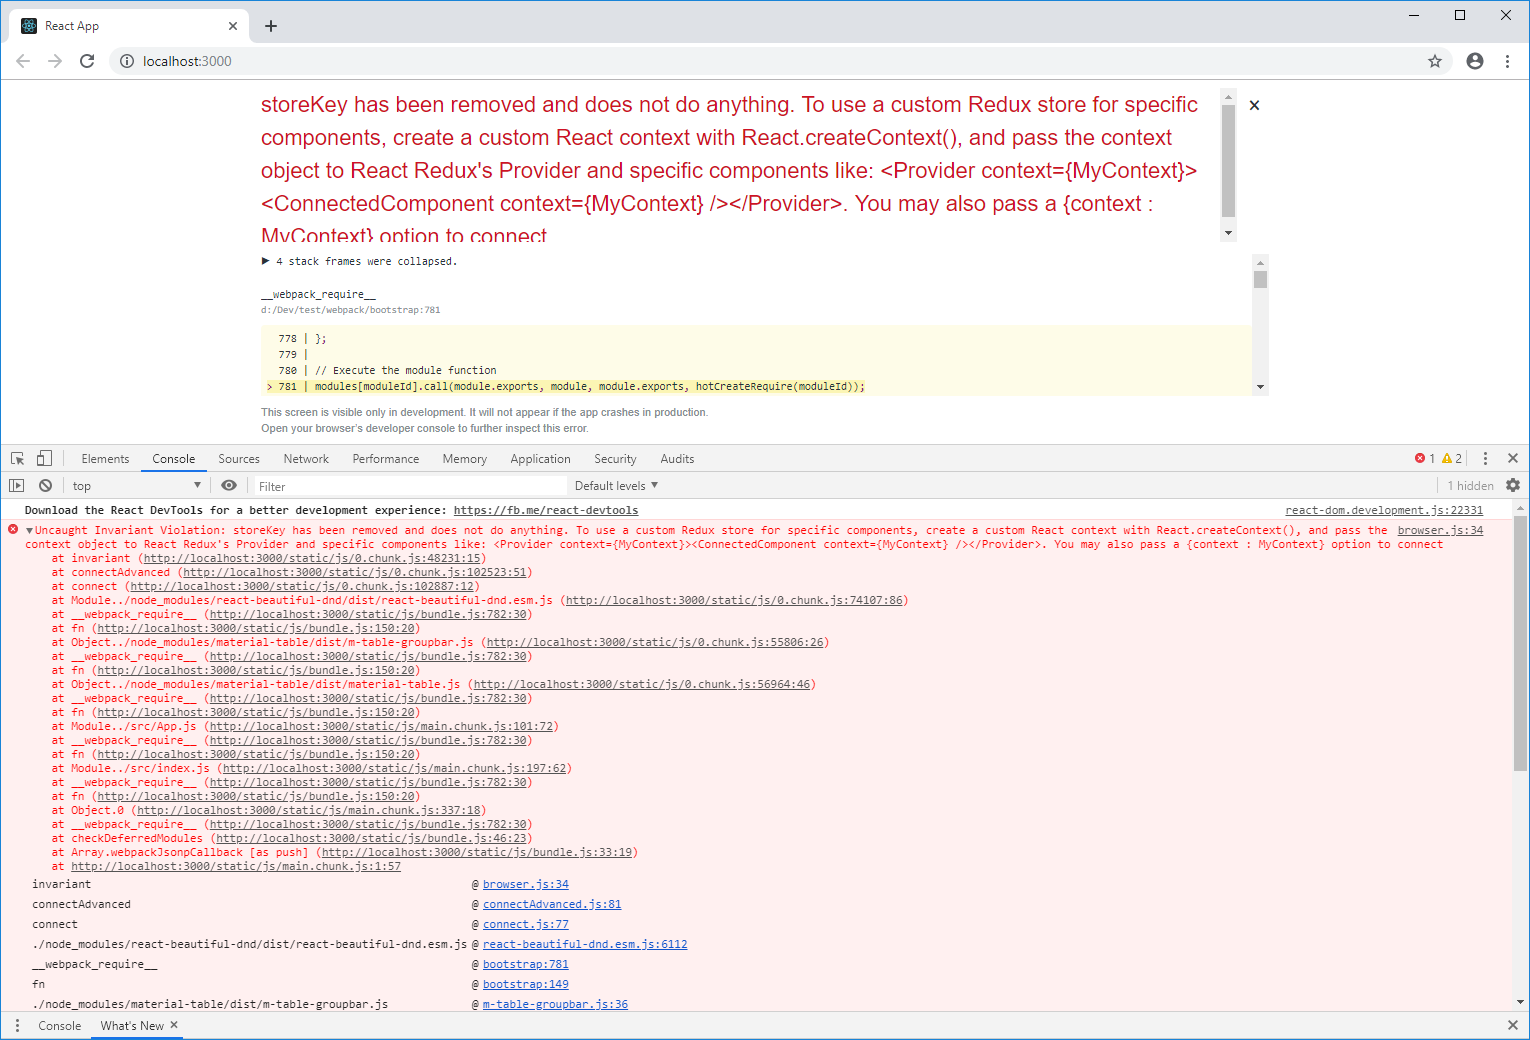Viewport: 1530px width, 1040px height.
Task: Filter console by the error count badge
Action: (x=1425, y=458)
